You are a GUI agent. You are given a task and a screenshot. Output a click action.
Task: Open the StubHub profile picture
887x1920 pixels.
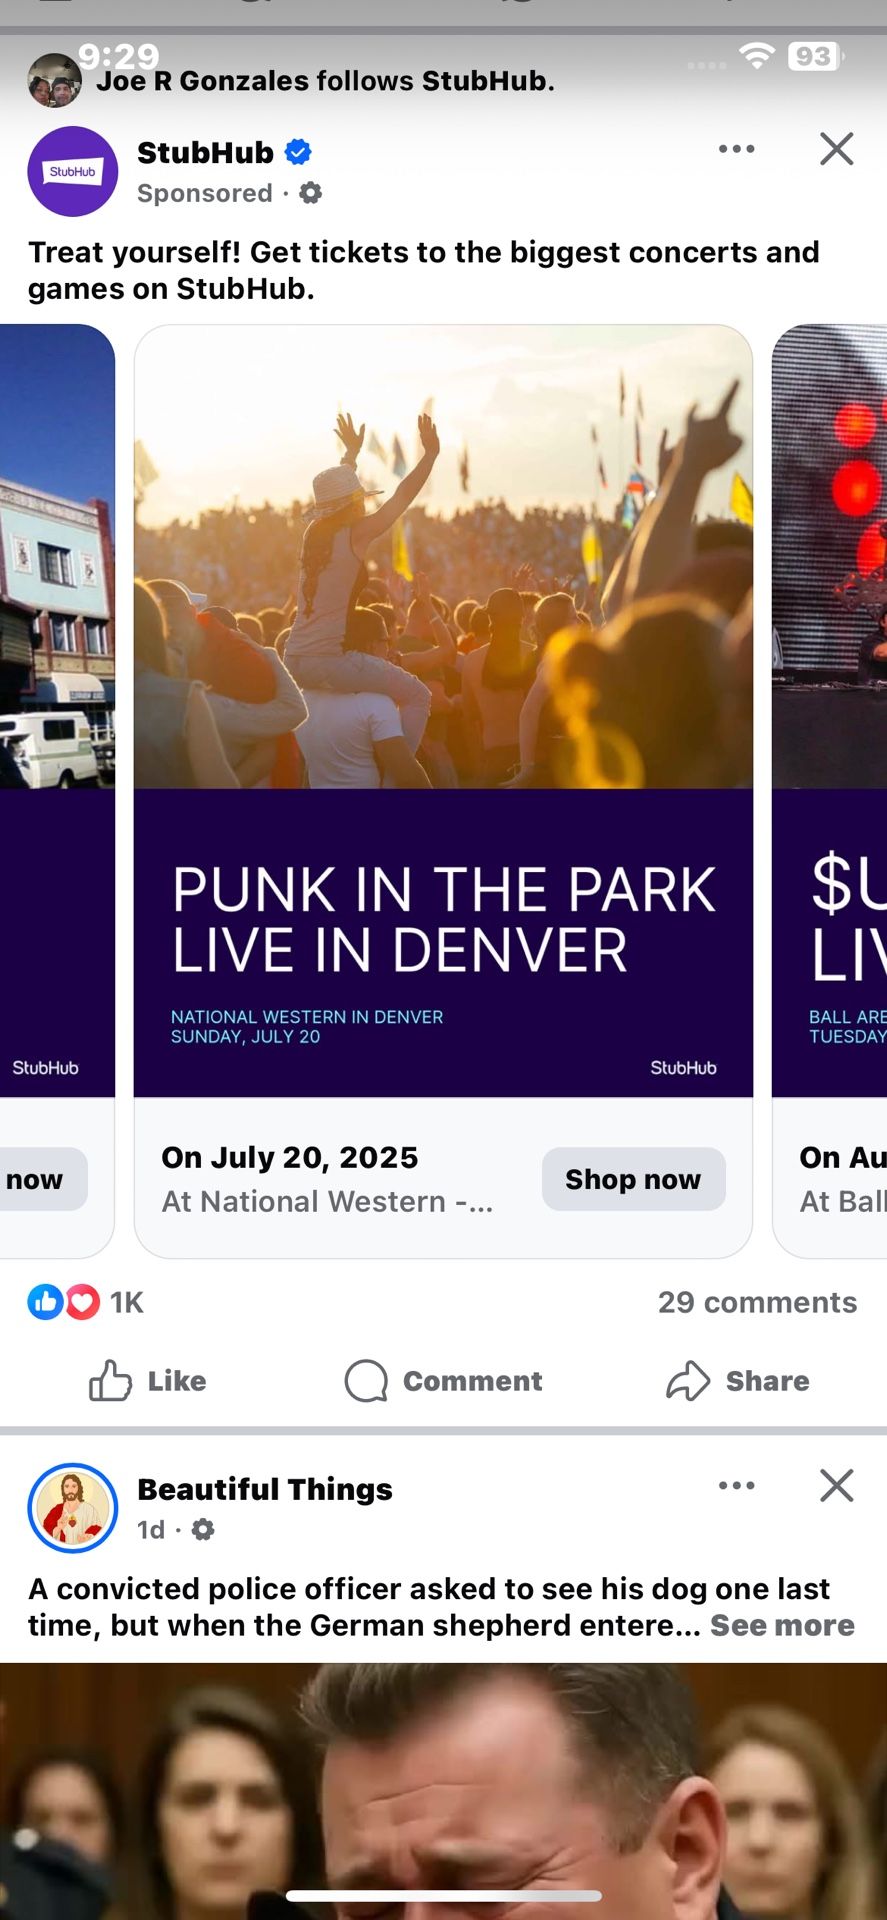72,171
